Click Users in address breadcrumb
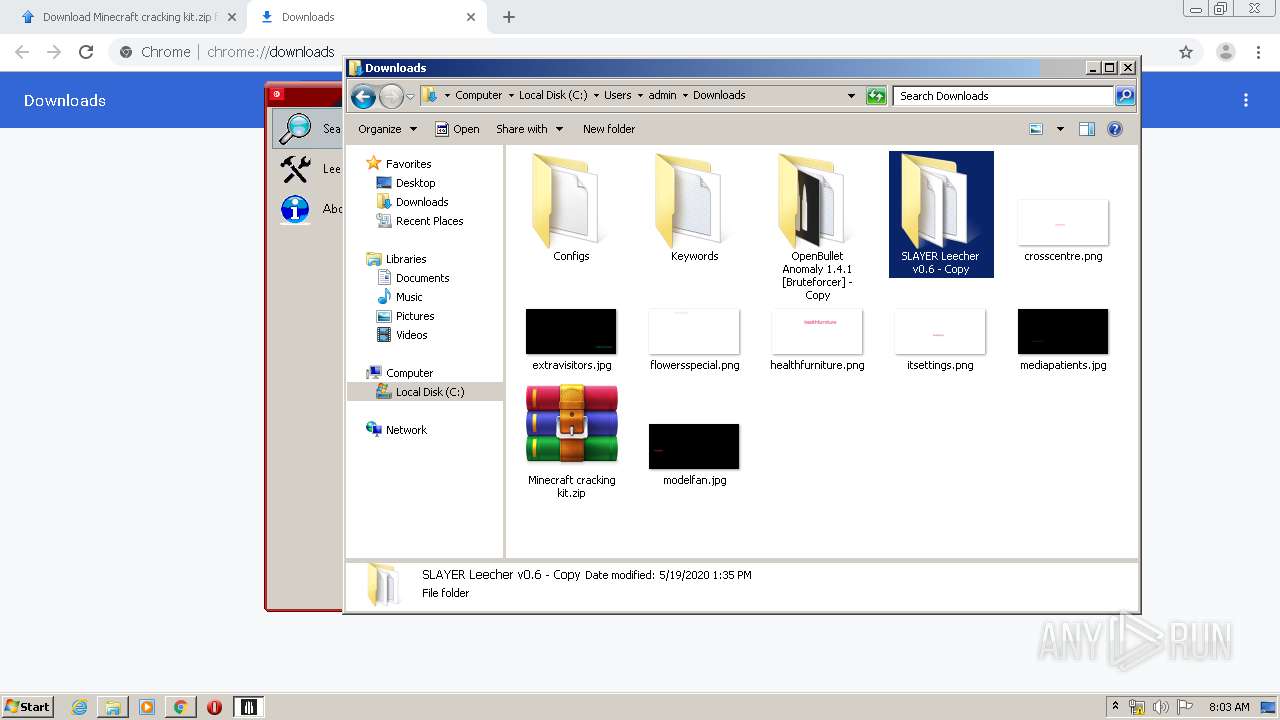 click(617, 95)
